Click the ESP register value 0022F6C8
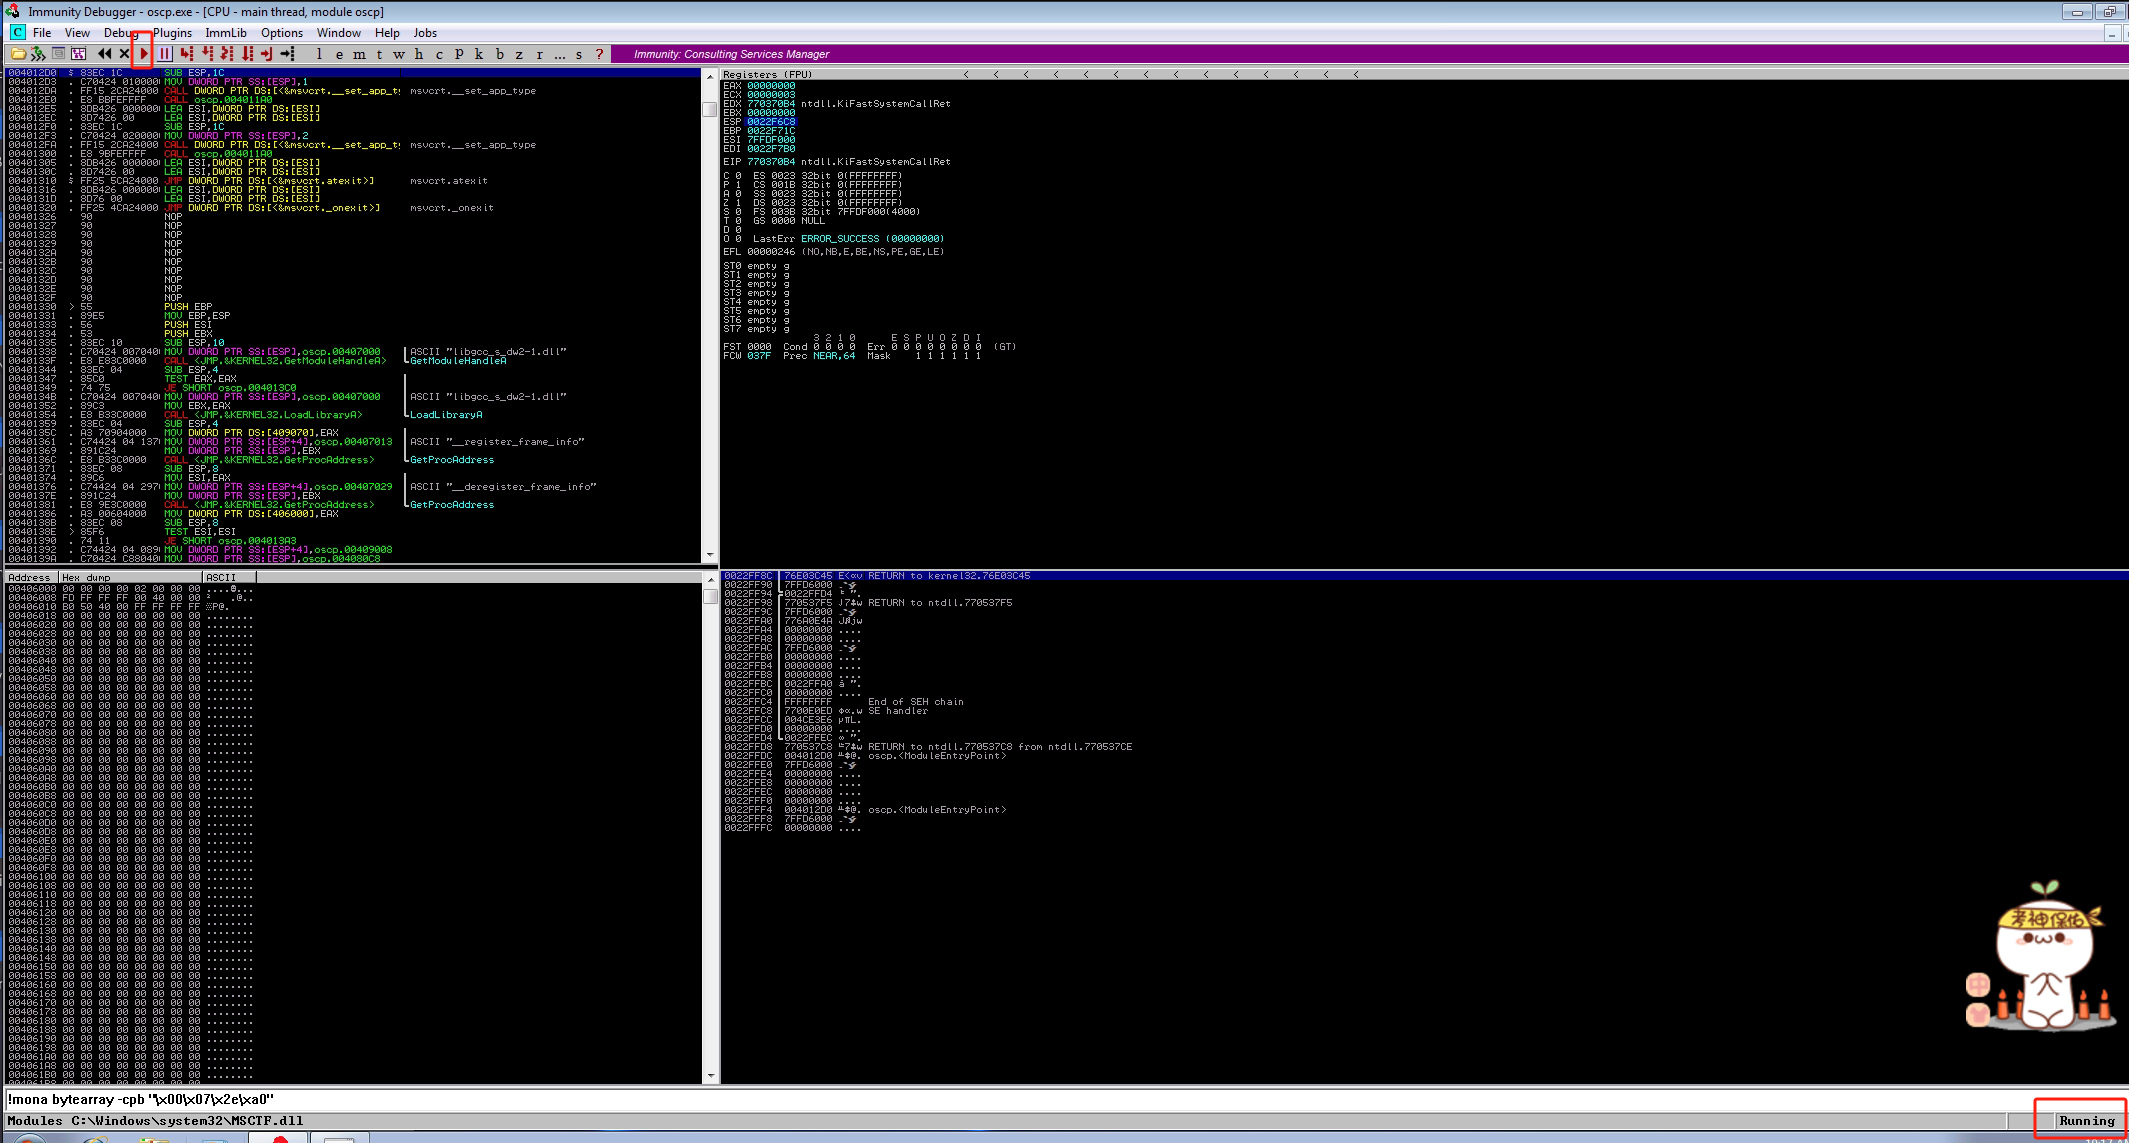2129x1143 pixels. (x=771, y=122)
